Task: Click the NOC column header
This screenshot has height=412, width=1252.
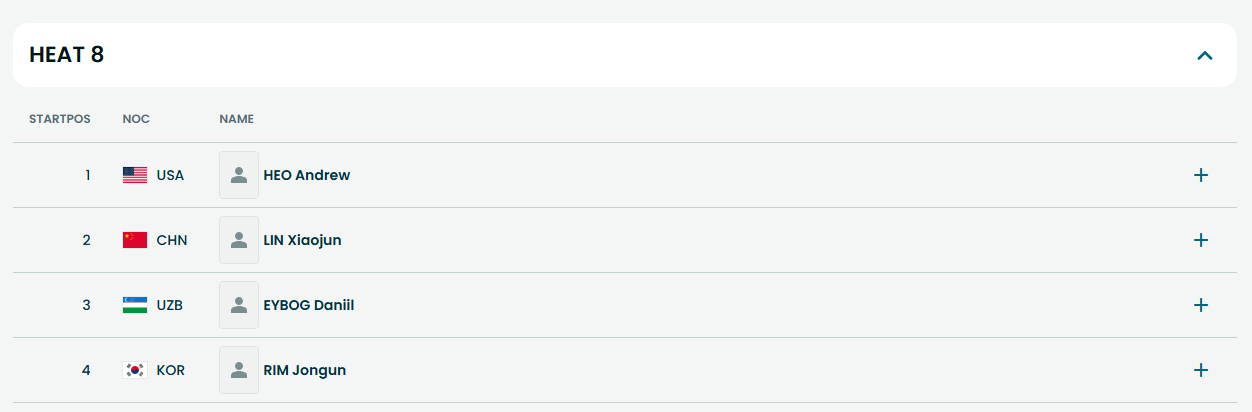Action: pos(136,119)
